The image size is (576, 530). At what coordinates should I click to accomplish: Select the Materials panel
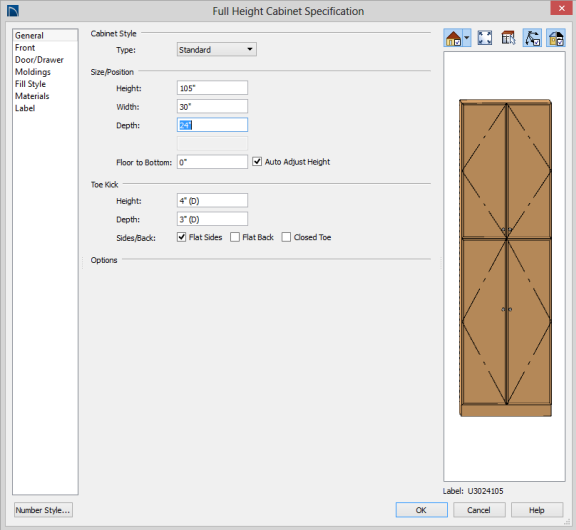point(32,96)
